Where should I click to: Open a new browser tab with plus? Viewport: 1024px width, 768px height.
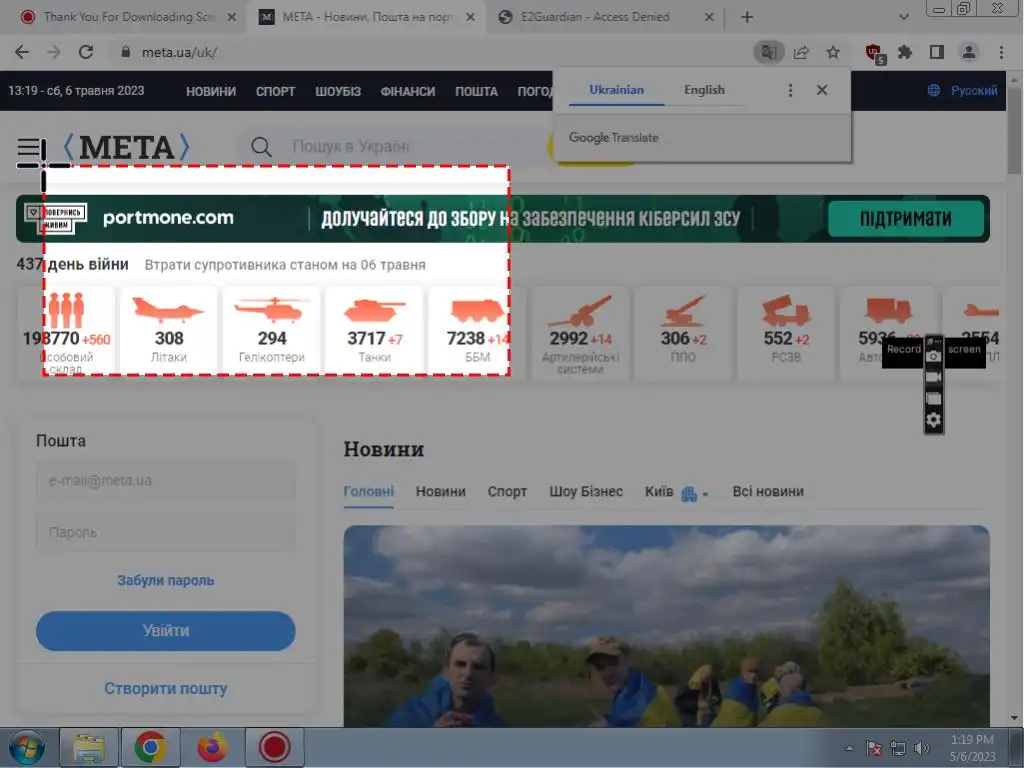[x=747, y=18]
